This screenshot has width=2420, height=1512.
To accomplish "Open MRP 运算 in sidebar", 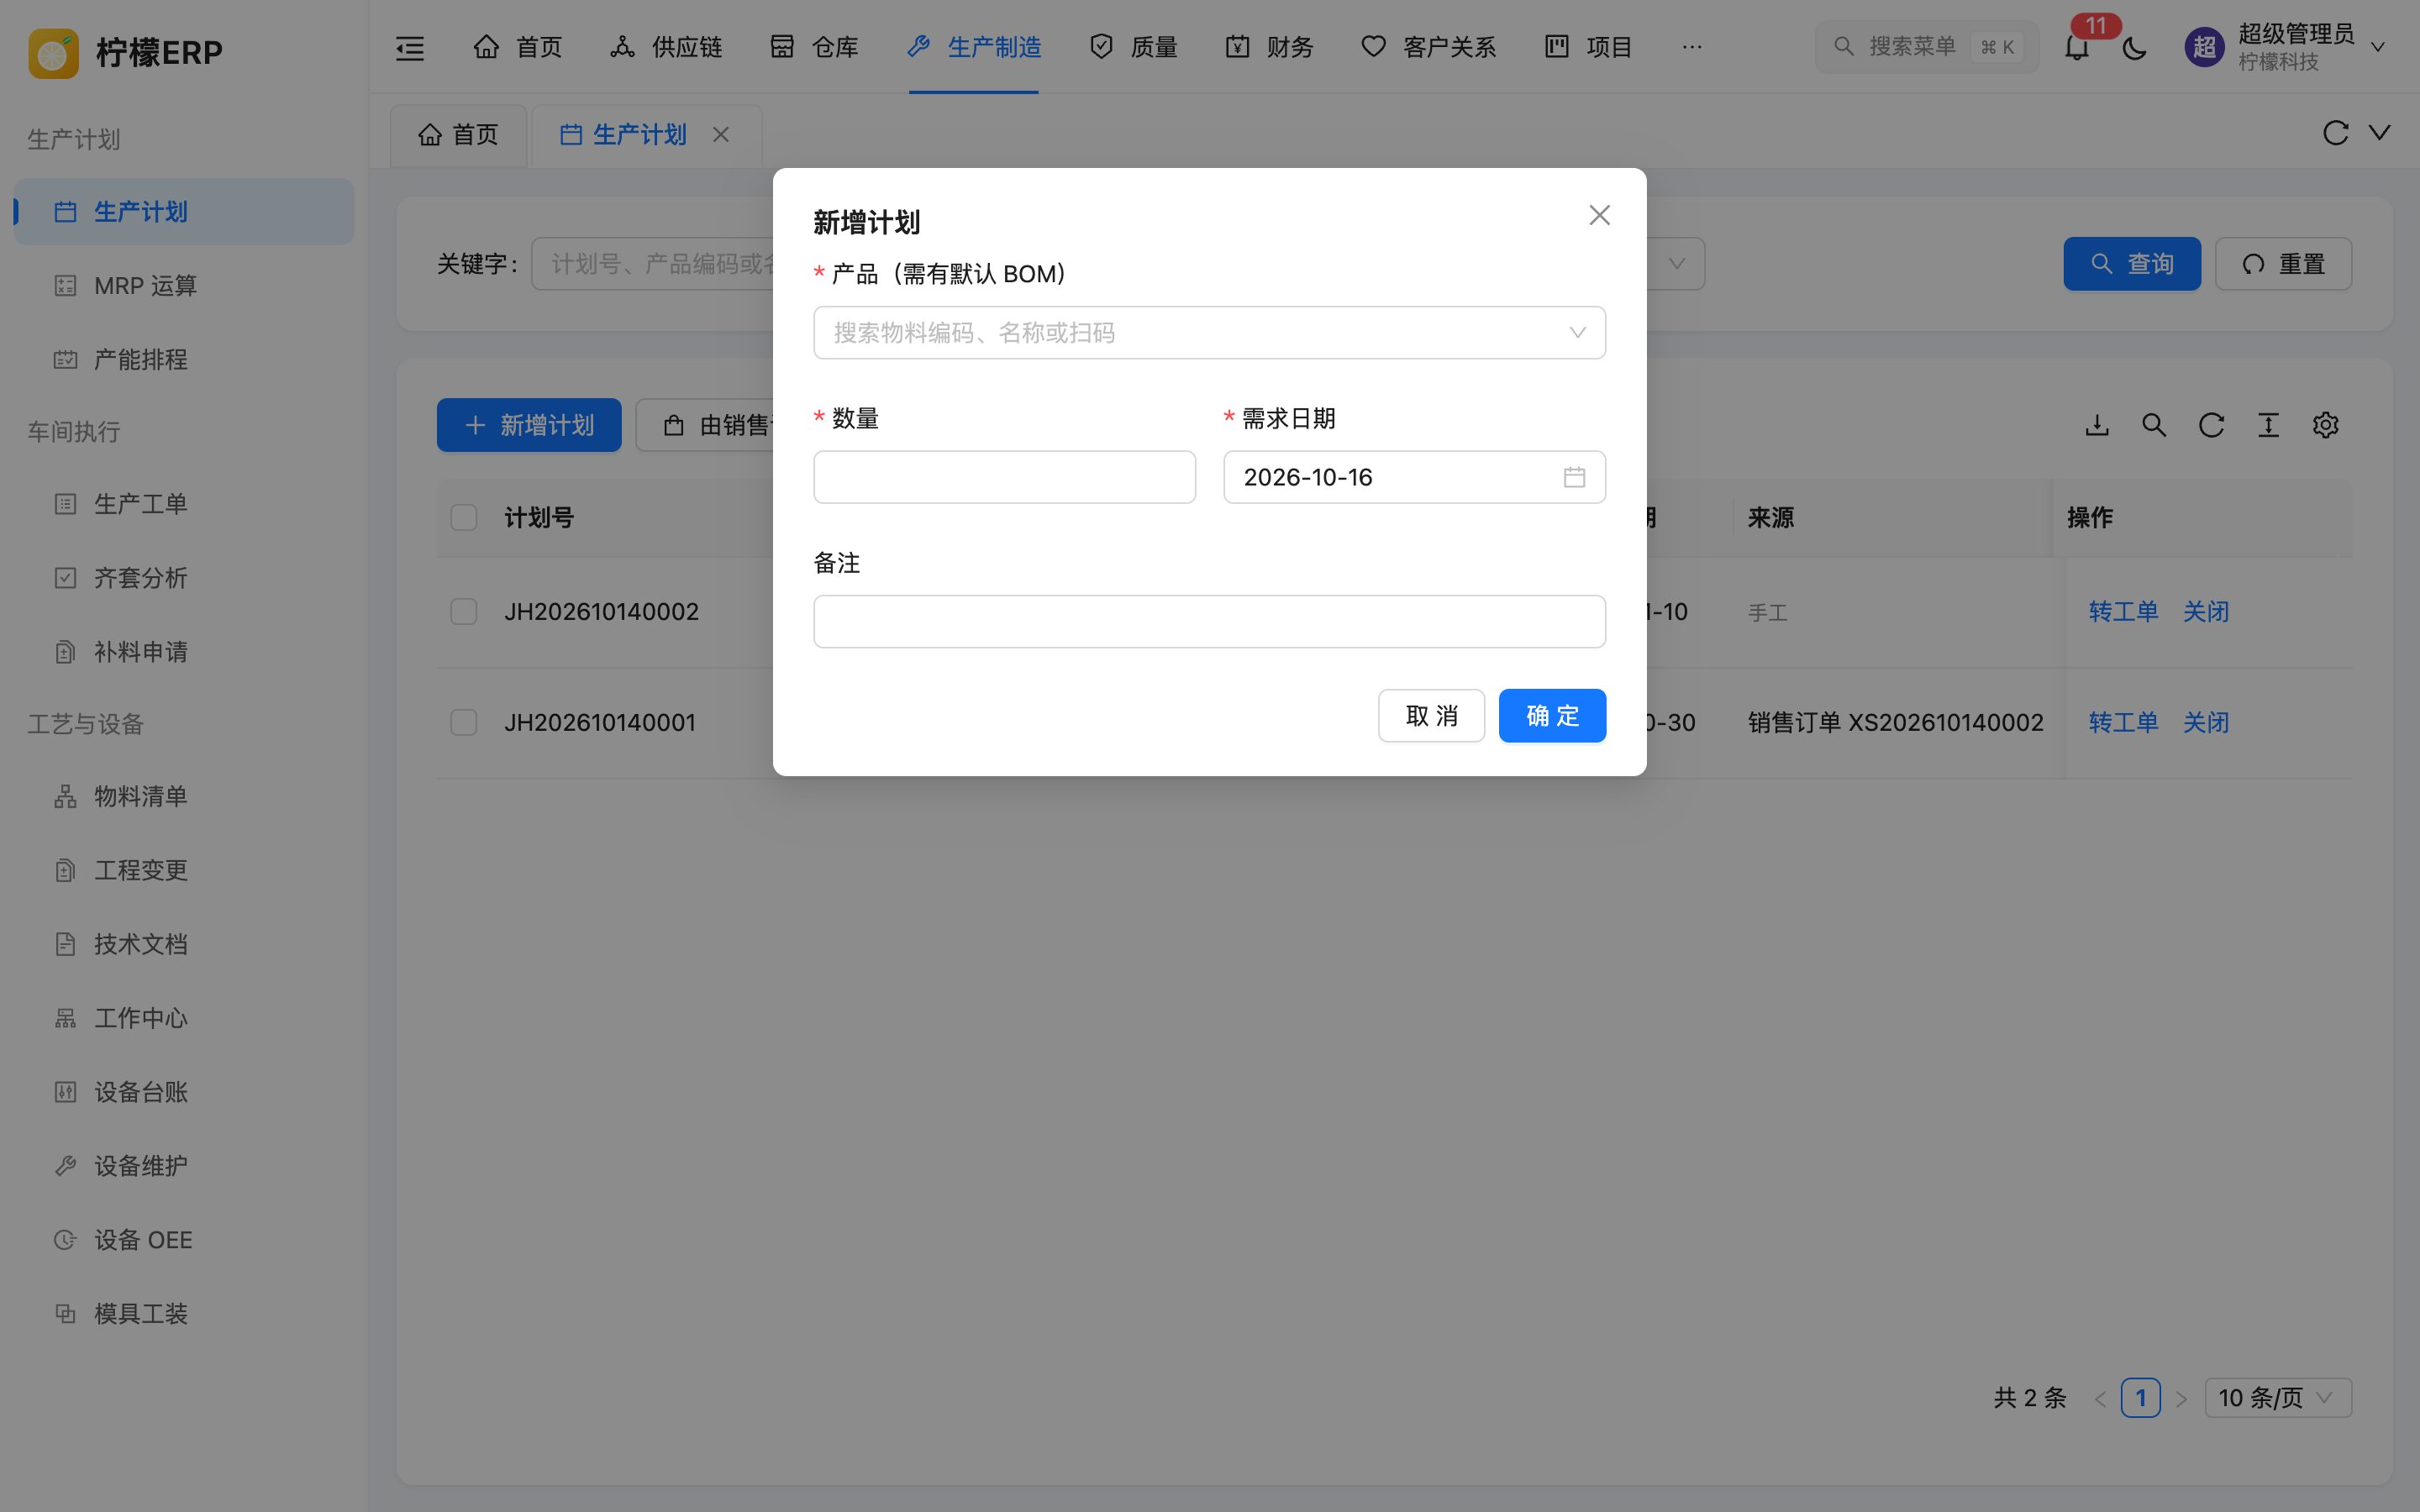I will click(x=184, y=286).
